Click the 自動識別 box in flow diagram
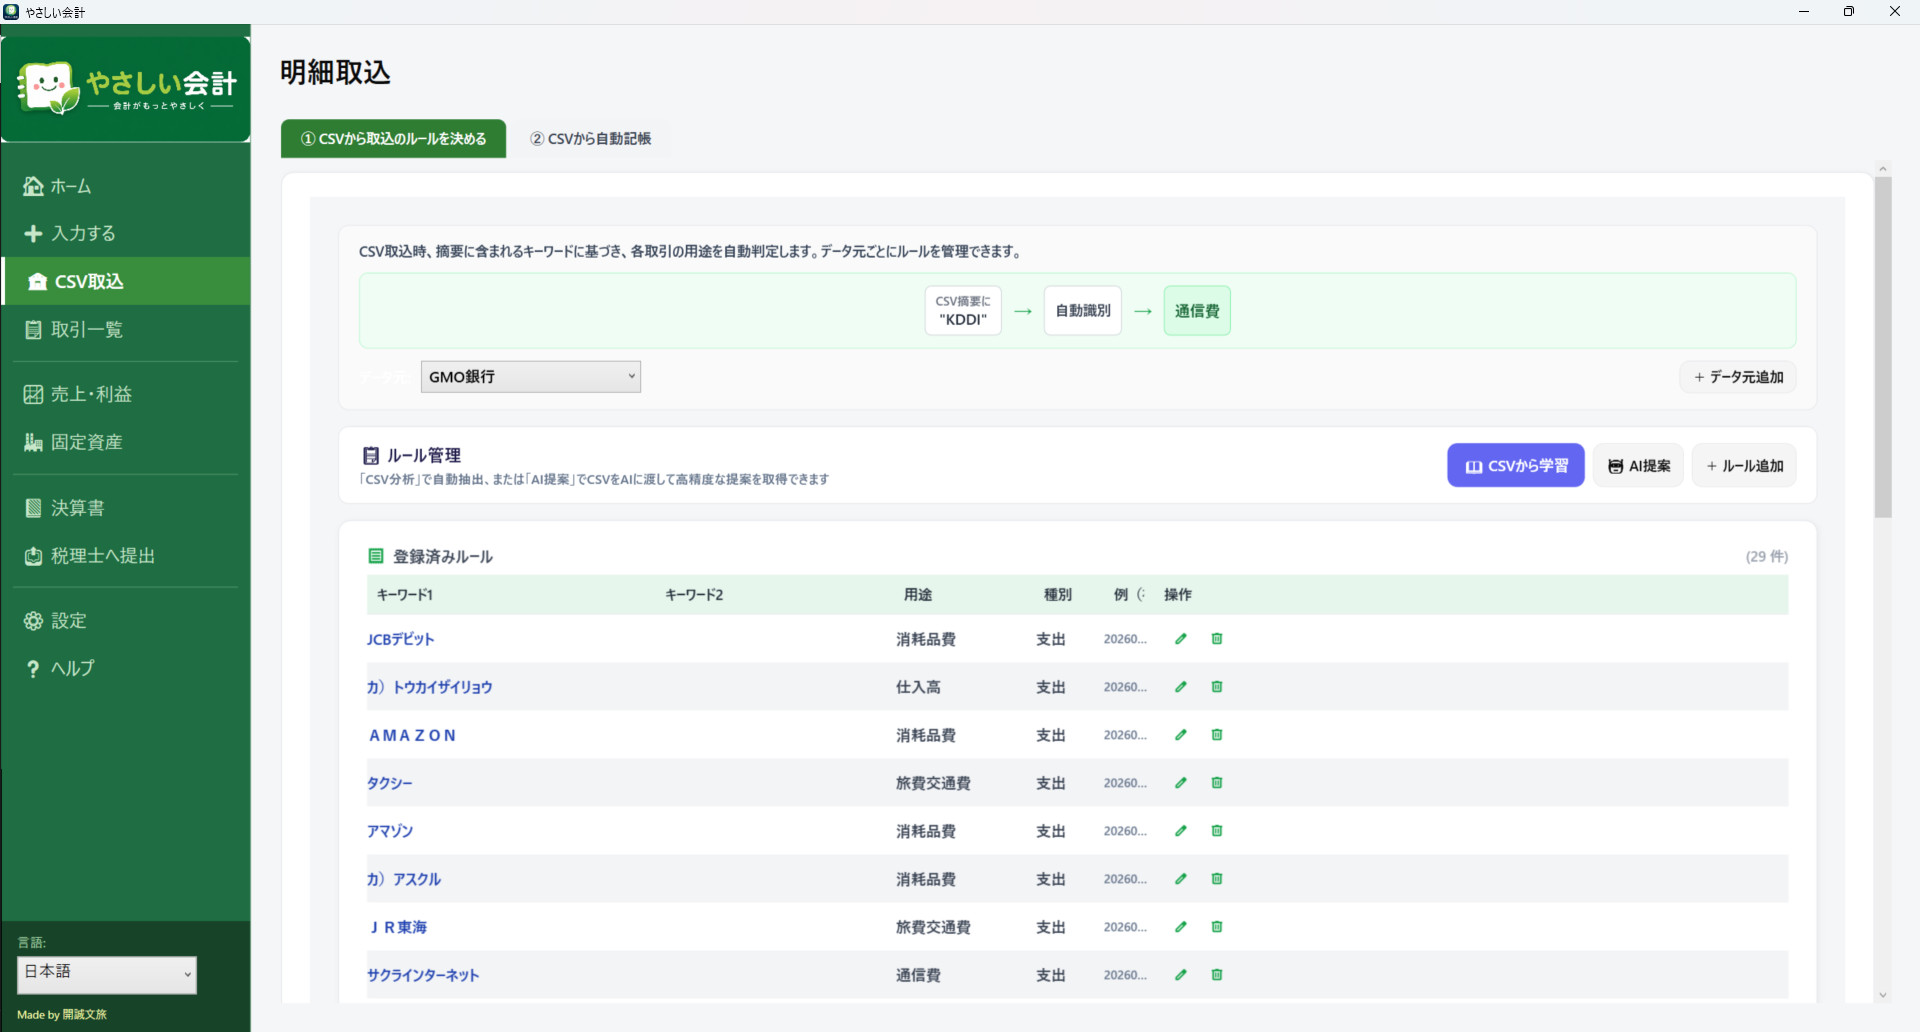 [x=1083, y=311]
